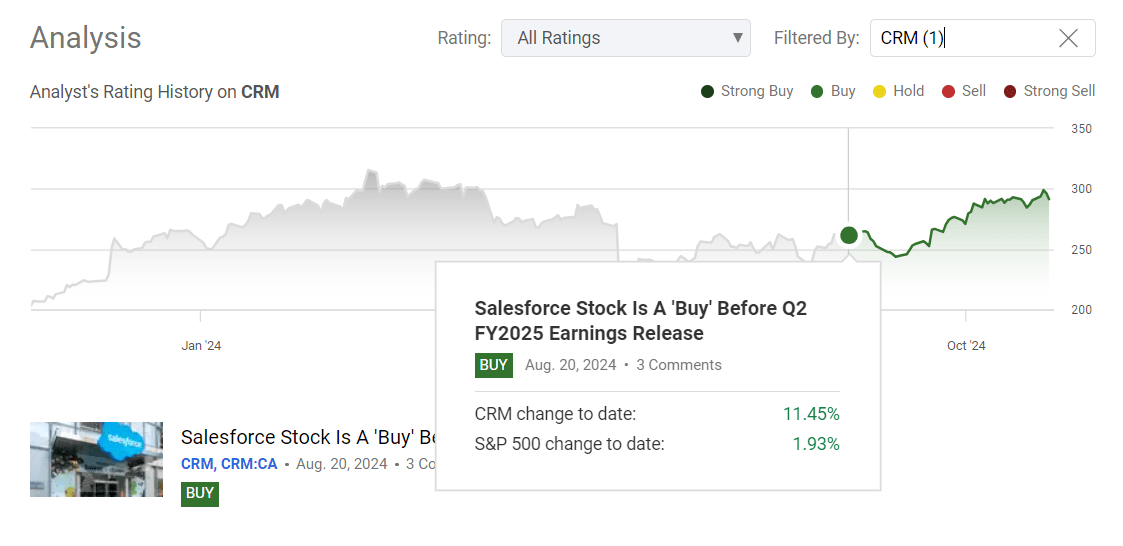The height and width of the screenshot is (546, 1123).
Task: Click the red Sell legend dot
Action: [x=948, y=92]
